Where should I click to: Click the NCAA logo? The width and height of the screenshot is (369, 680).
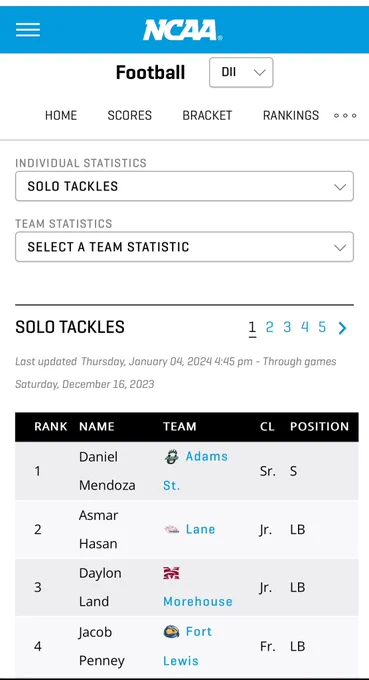pos(183,30)
